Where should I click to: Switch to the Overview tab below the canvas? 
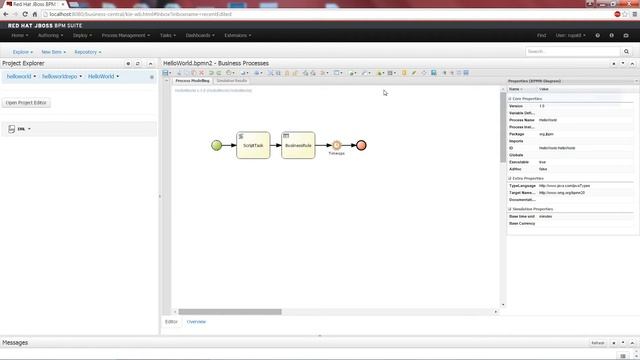click(x=196, y=322)
